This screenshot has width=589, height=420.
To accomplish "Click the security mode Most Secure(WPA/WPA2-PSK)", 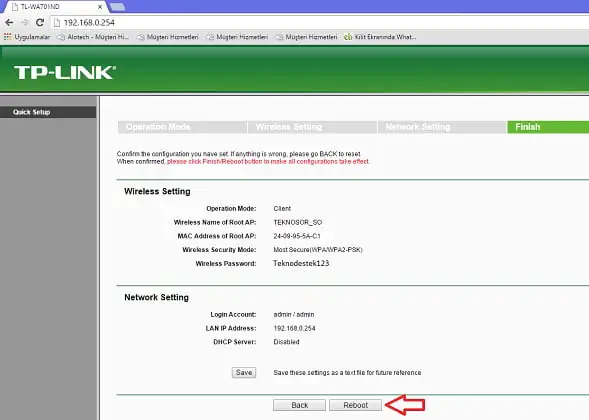I will [318, 250].
